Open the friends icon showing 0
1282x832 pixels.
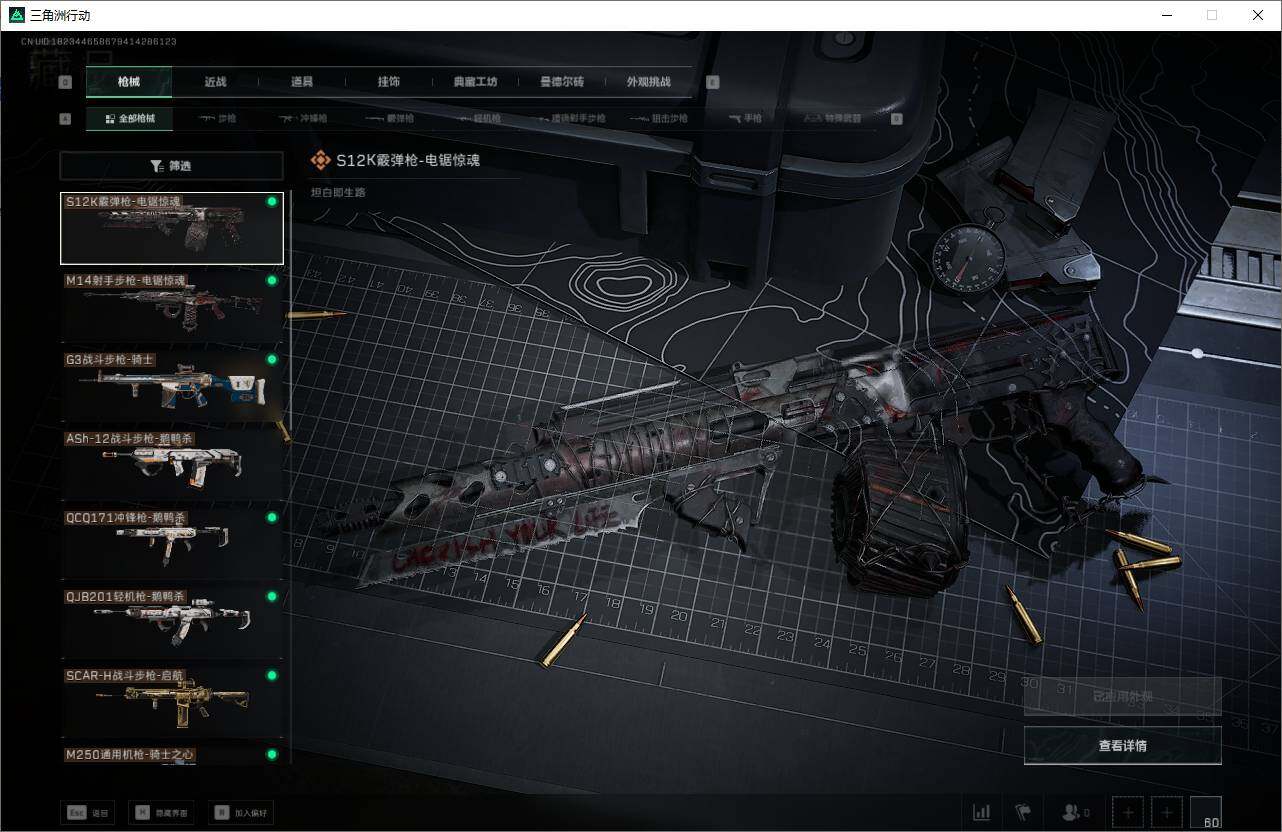pos(1075,812)
